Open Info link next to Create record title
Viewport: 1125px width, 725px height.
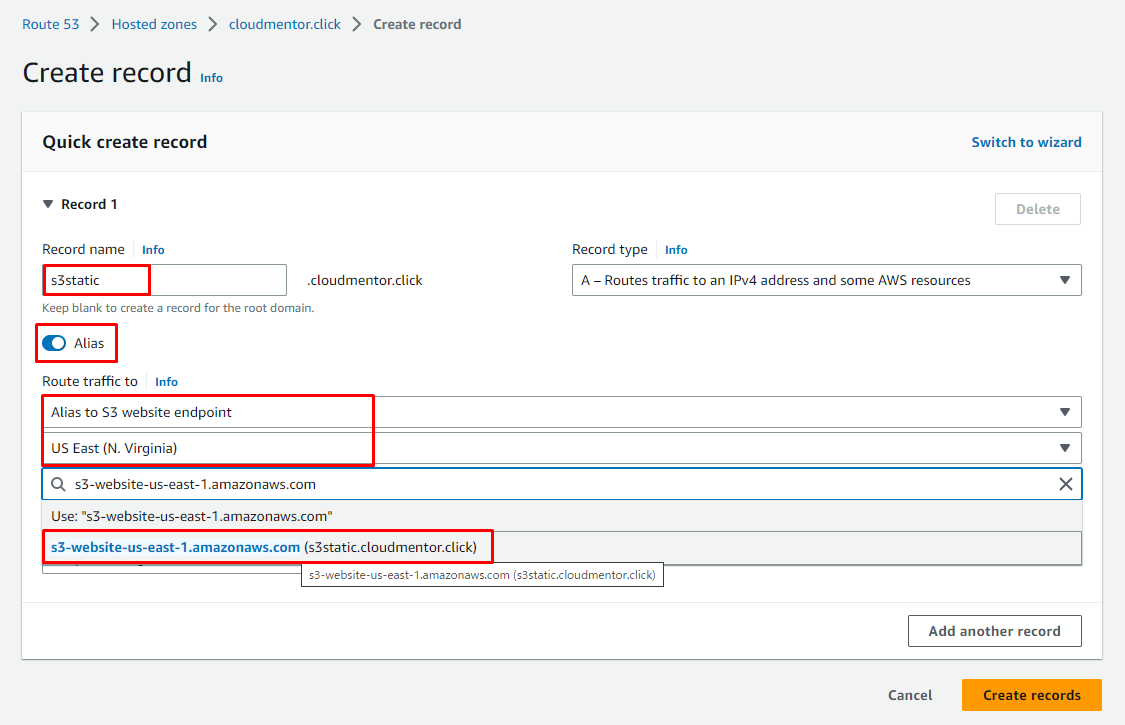point(211,78)
